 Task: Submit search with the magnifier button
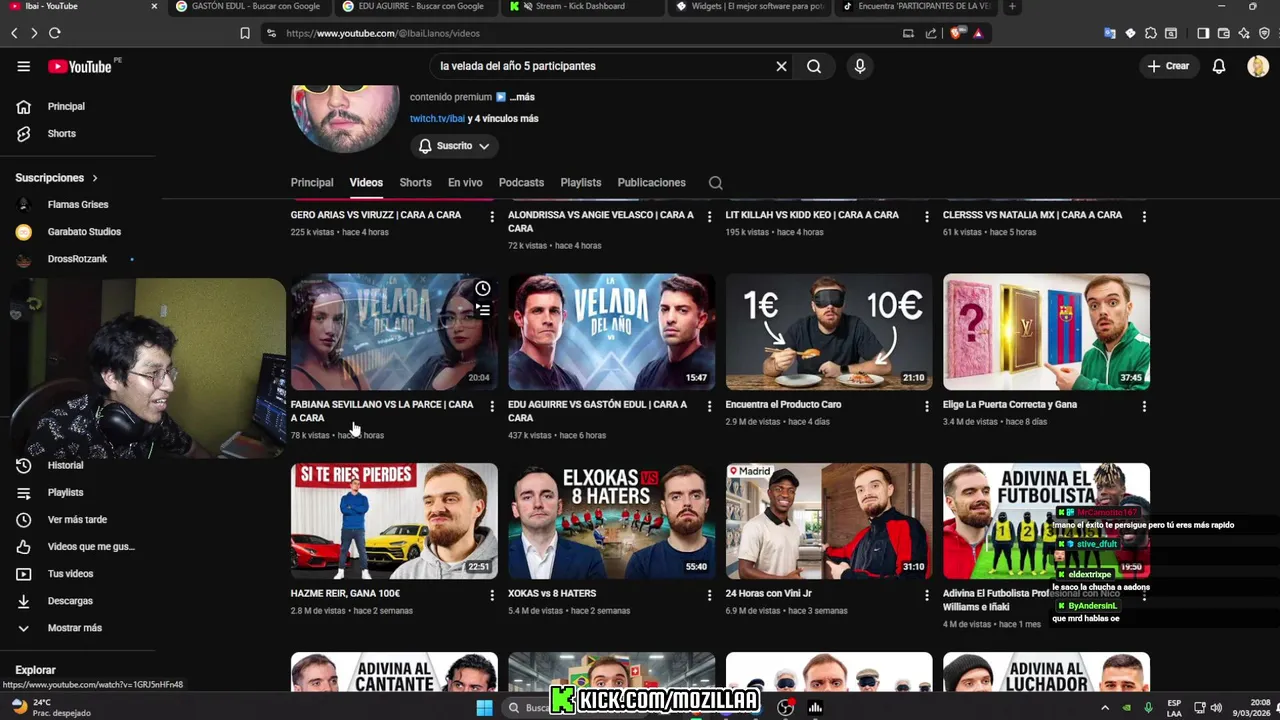tap(814, 66)
